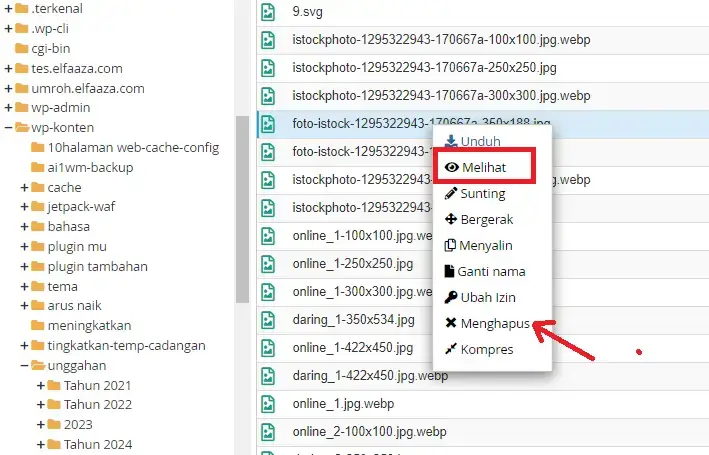
Task: Click the key icon beside Ubah Izin
Action: click(451, 297)
